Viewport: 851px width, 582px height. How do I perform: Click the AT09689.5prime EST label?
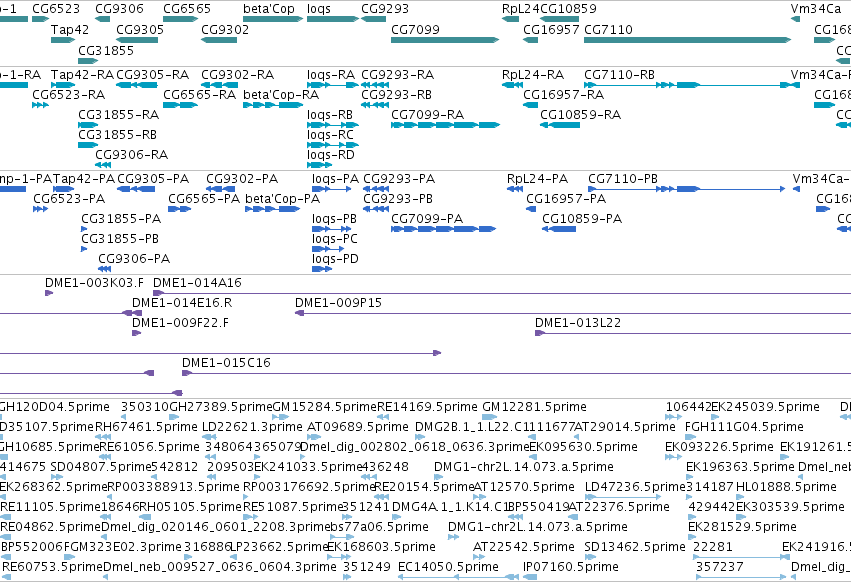[x=358, y=427]
